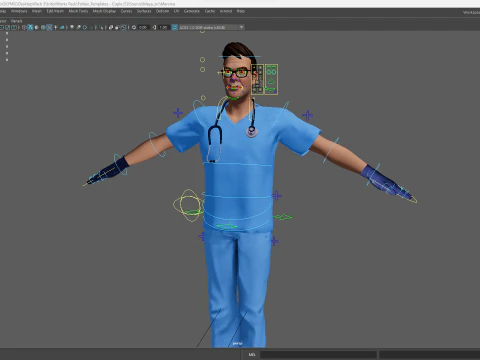Click the gamma value field 1.00
The height and width of the screenshot is (360, 480).
163,27
